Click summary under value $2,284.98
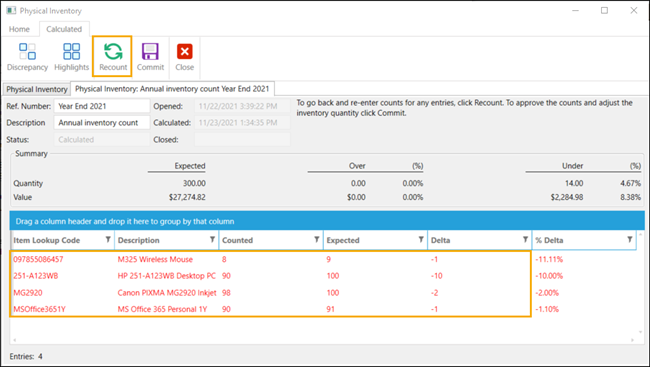Image resolution: width=650 pixels, height=367 pixels. point(567,197)
